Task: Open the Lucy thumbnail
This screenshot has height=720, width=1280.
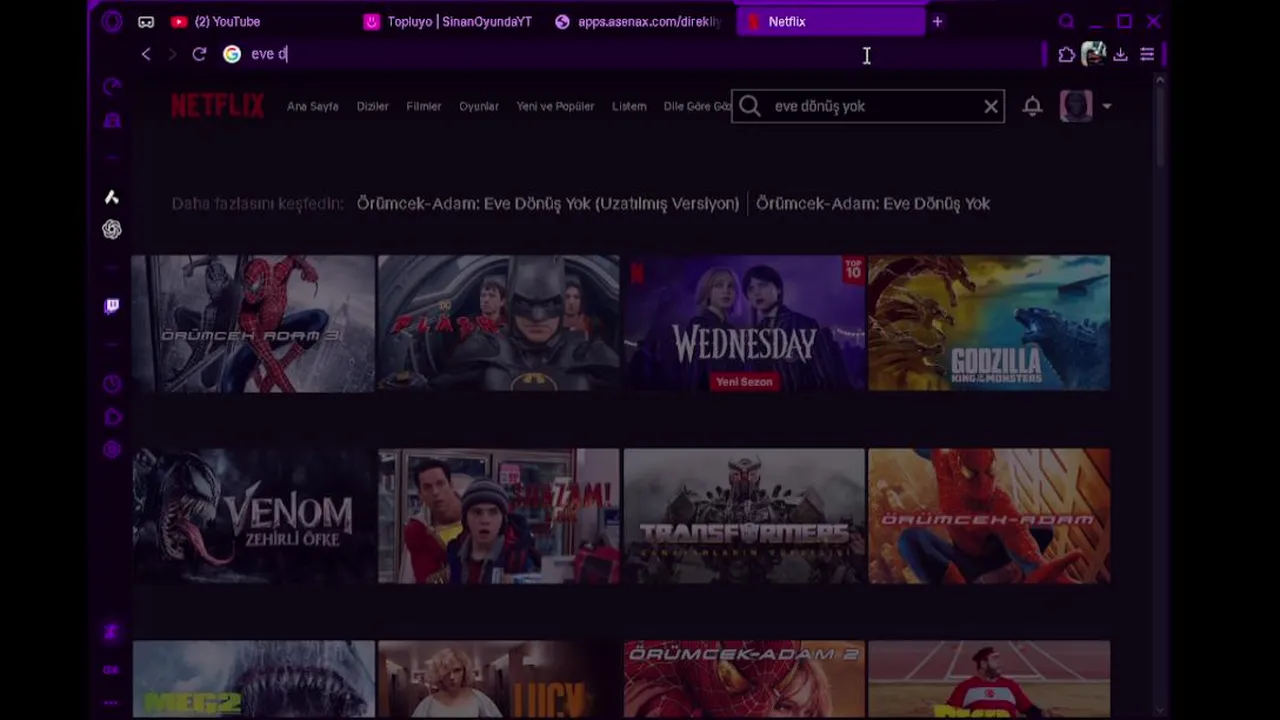Action: [498, 680]
